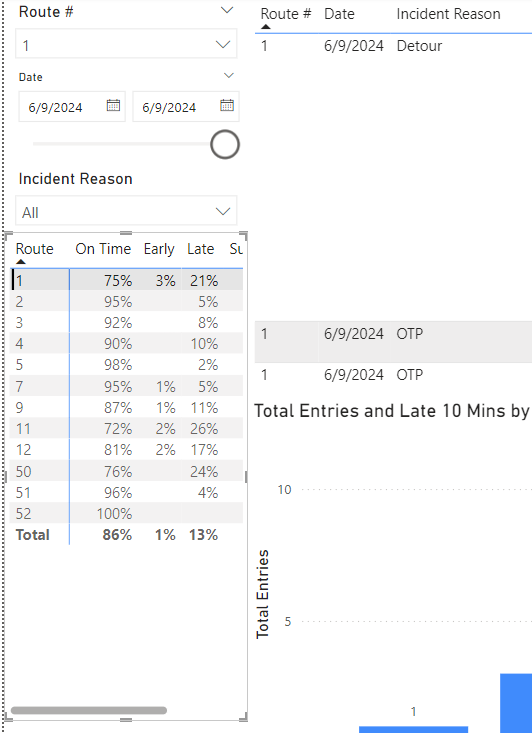Click the date range slider handle
Viewport: 532px width, 733px height.
click(x=225, y=144)
